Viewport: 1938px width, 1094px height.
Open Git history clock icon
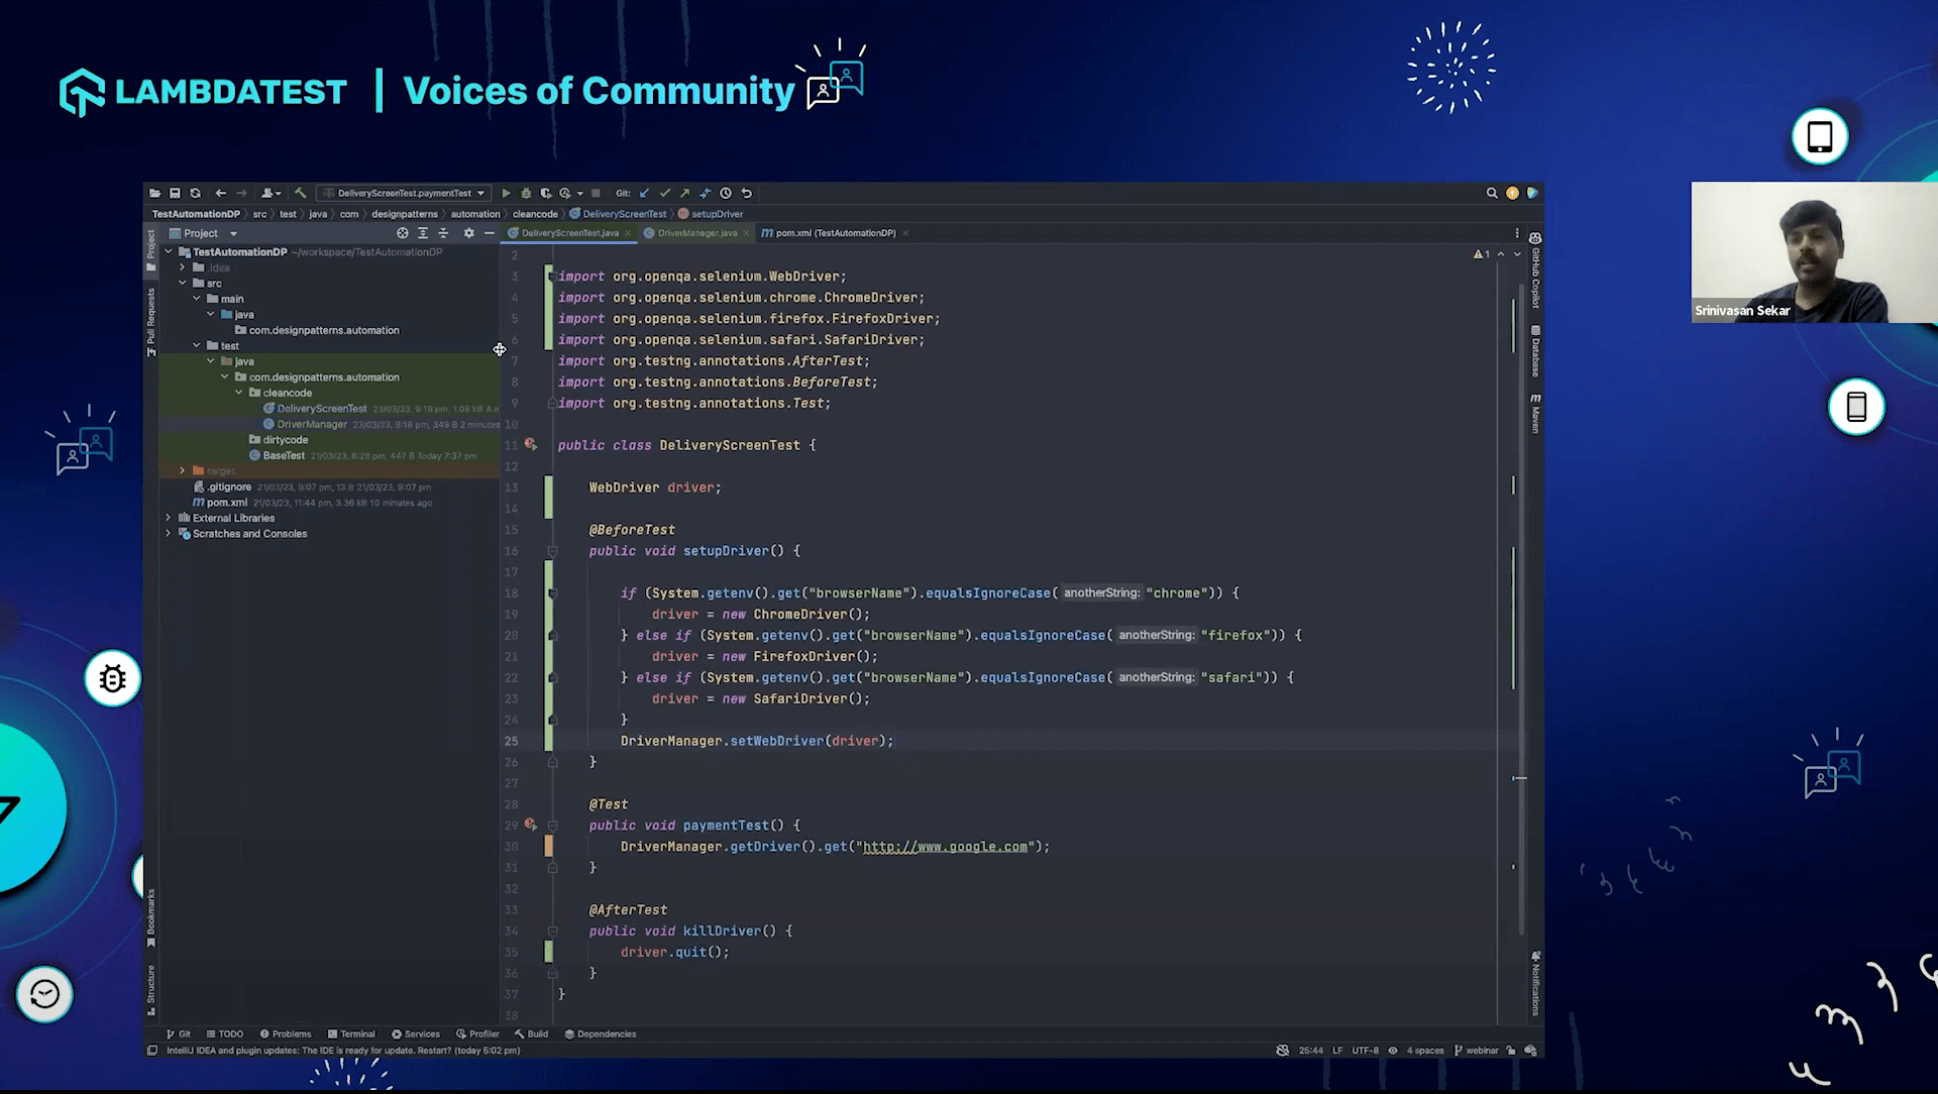pyautogui.click(x=726, y=193)
